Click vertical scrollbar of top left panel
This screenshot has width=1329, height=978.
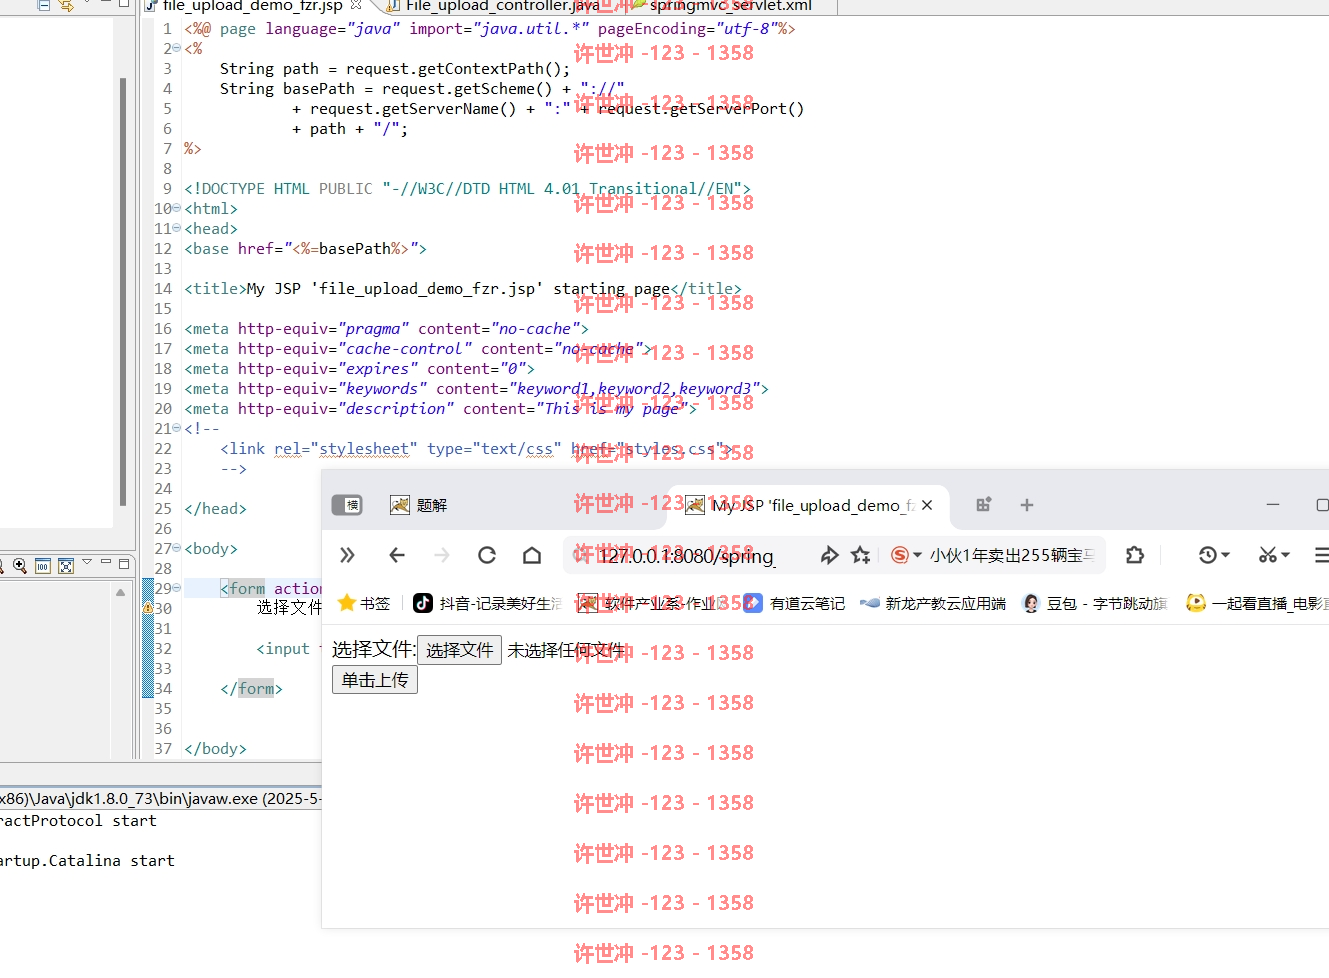point(123,292)
